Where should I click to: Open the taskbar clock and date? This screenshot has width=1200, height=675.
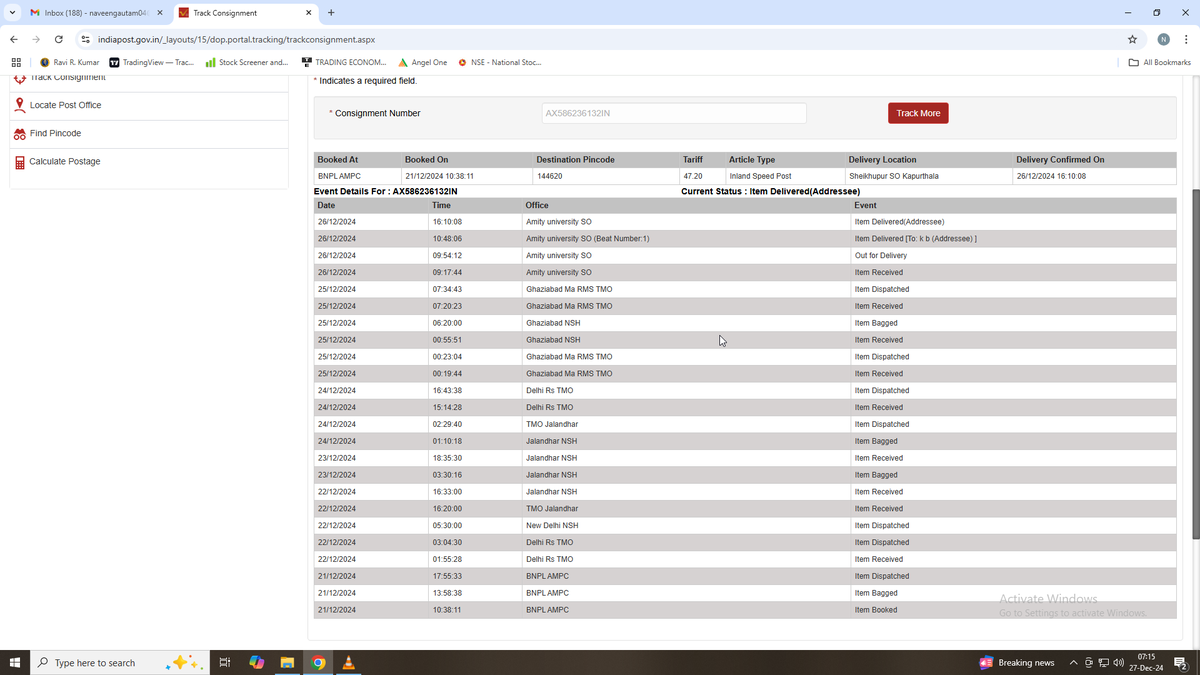1146,663
